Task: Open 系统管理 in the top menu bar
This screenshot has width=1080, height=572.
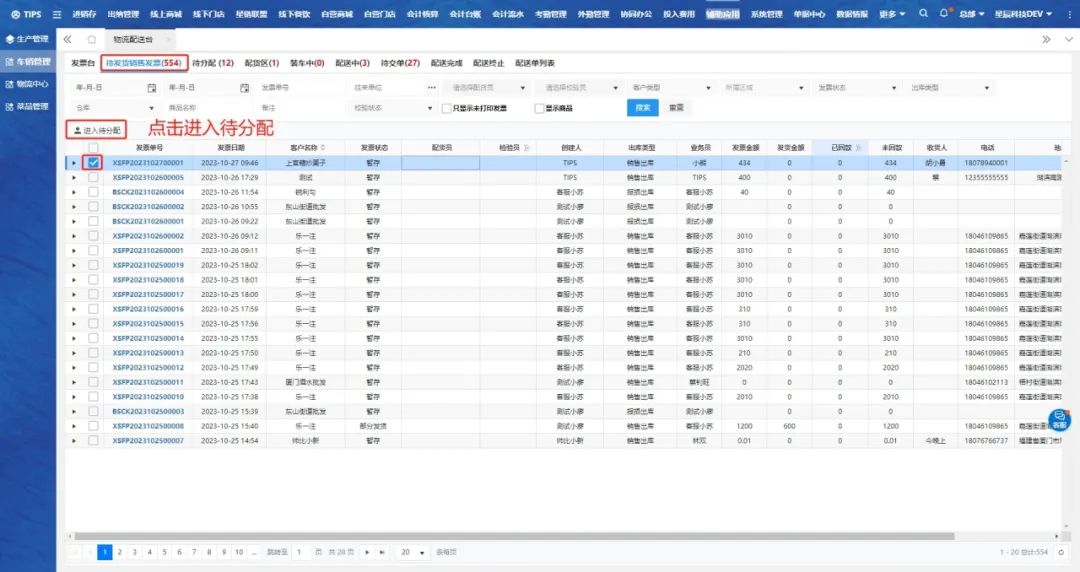Action: click(766, 14)
